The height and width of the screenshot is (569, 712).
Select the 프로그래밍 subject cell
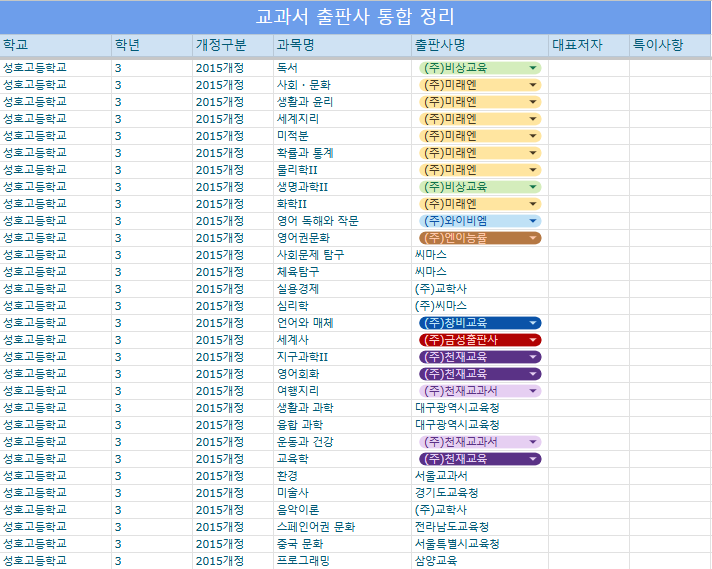click(x=342, y=561)
